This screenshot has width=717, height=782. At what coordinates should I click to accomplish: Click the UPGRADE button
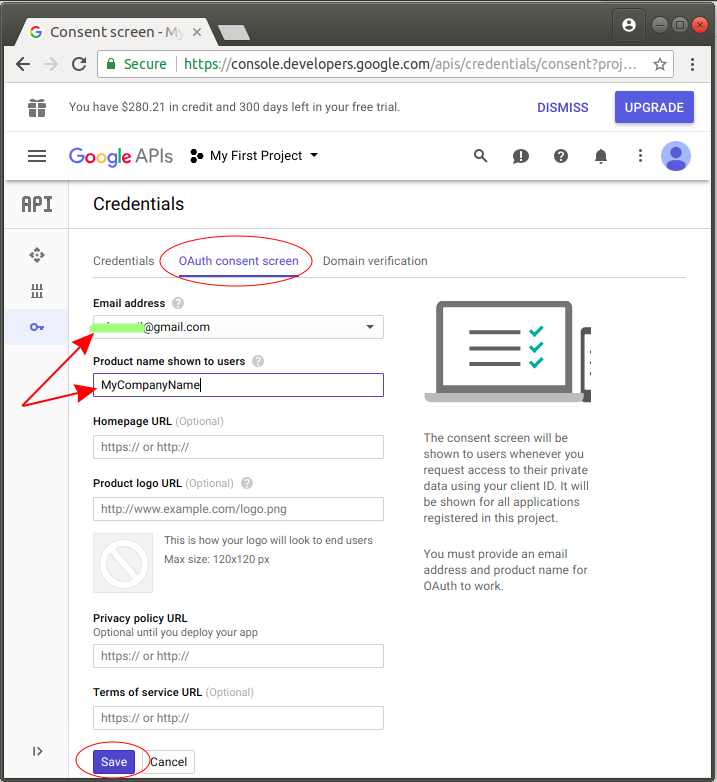[654, 107]
